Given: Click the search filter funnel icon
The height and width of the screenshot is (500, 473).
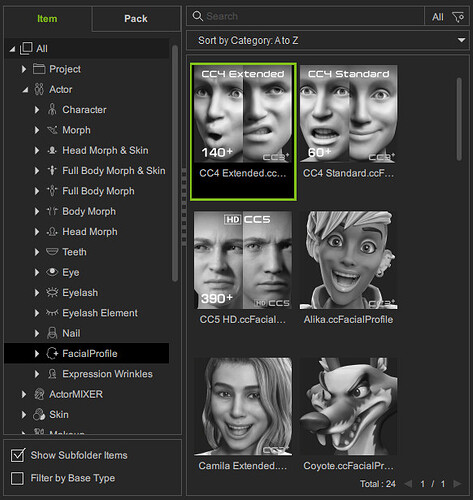Looking at the screenshot, I should coord(458,17).
